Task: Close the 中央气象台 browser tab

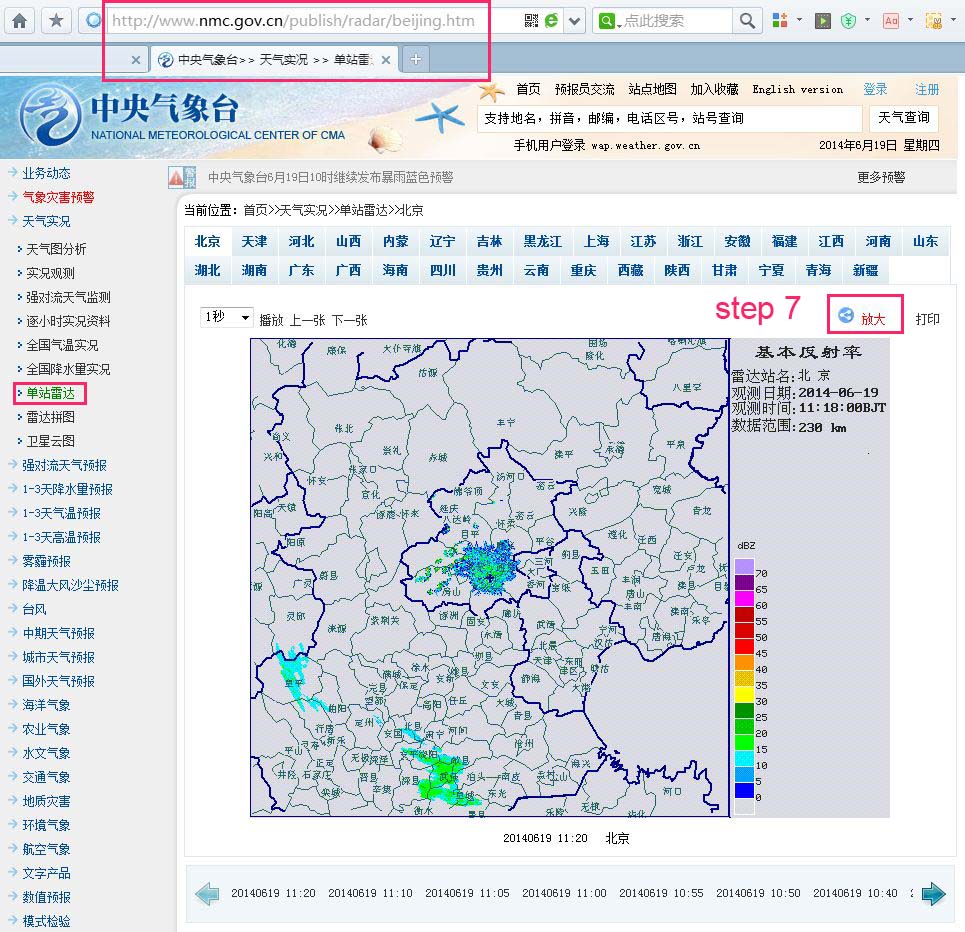Action: (386, 60)
